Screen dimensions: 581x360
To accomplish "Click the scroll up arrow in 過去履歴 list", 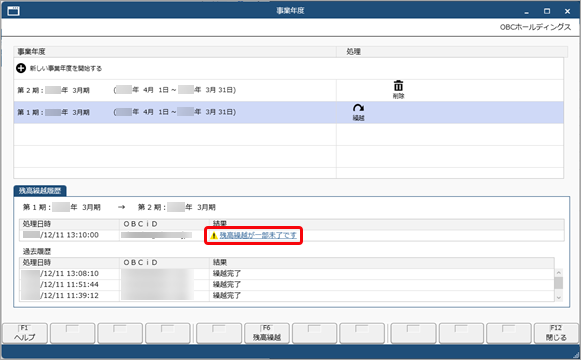I will pos(559,273).
